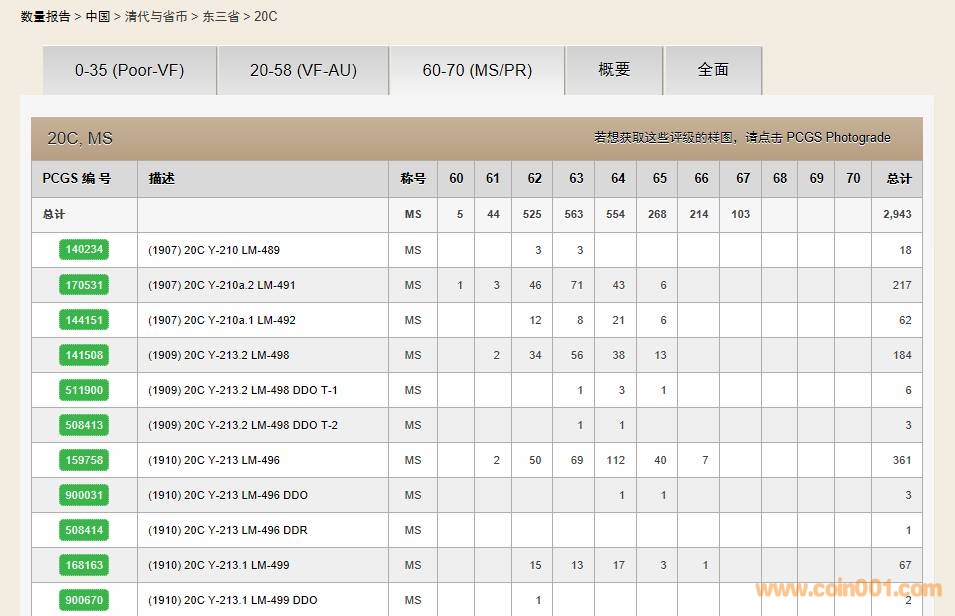Click the green 144151 badge

84,320
